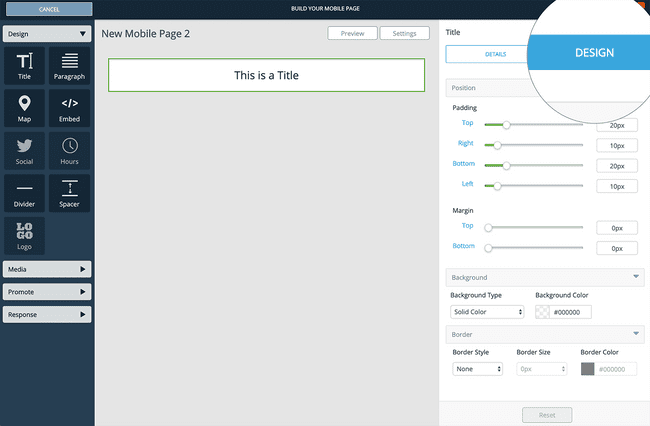Click the Background Color hex field

[570, 312]
